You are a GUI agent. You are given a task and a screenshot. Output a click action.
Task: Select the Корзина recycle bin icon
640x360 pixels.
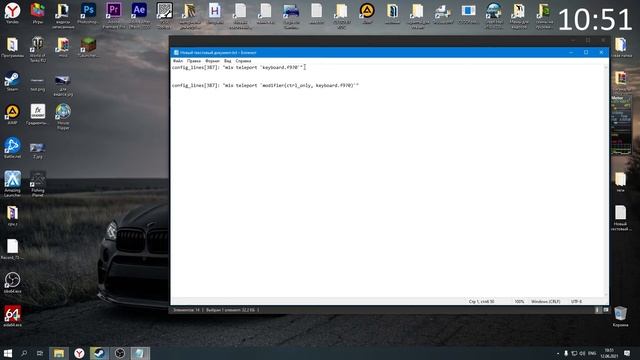[x=620, y=316]
